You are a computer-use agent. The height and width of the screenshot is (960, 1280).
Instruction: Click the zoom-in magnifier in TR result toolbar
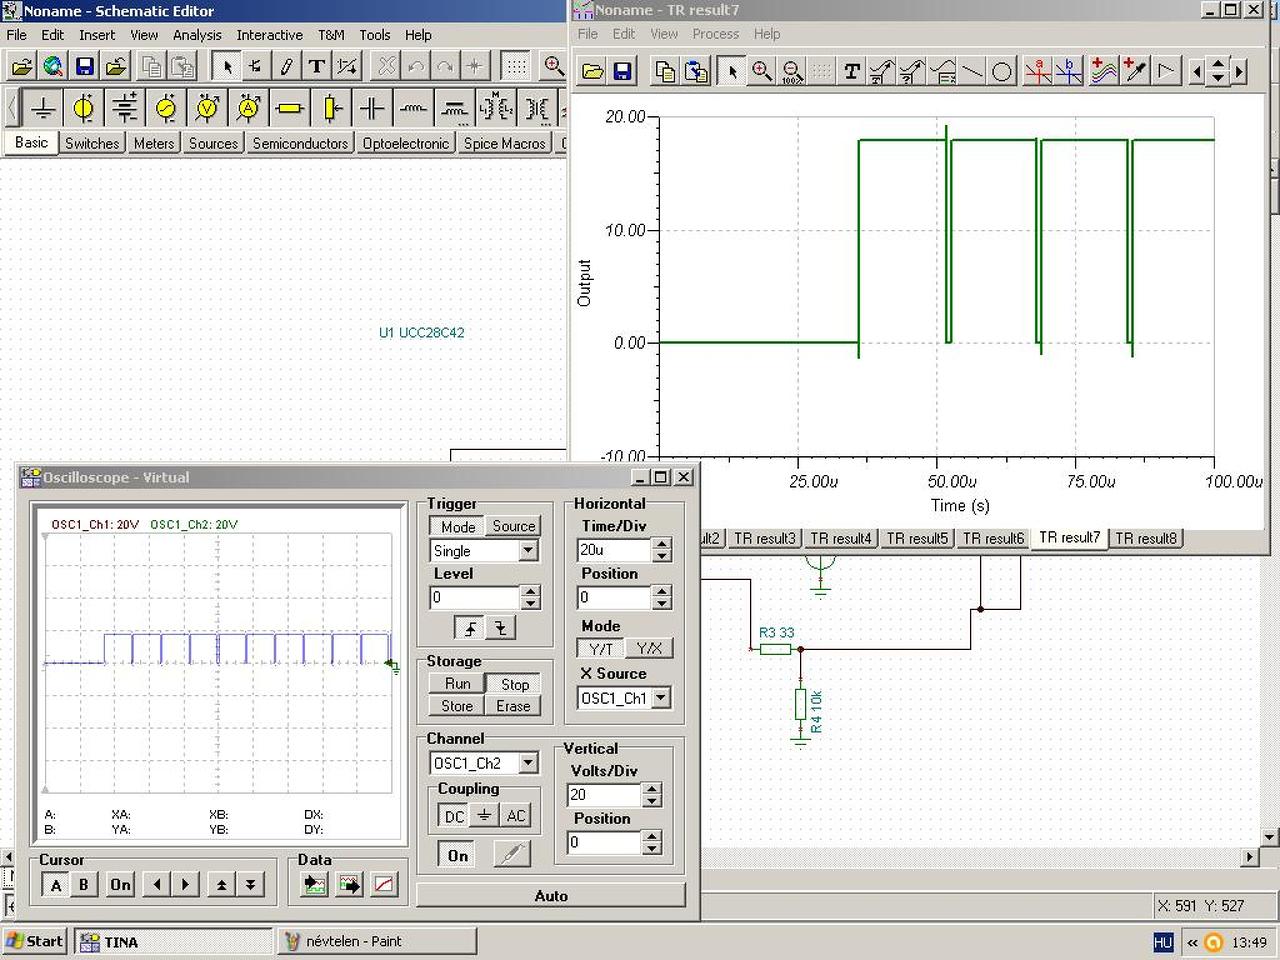click(762, 71)
